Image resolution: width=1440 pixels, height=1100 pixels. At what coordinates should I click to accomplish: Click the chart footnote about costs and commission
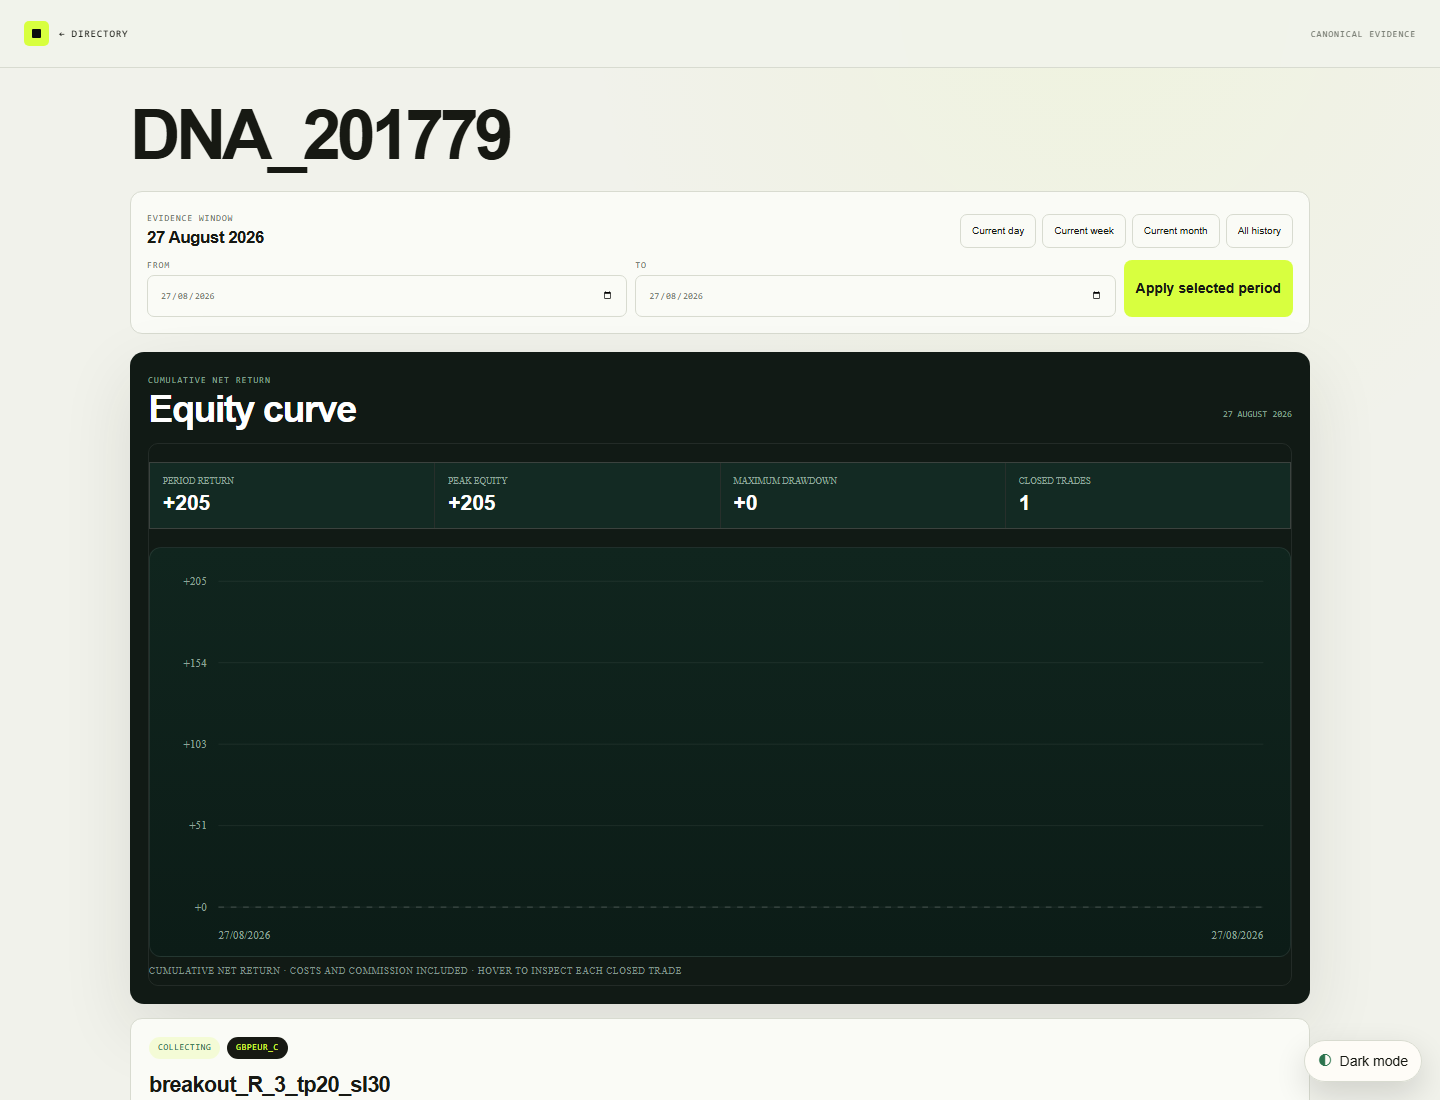point(415,971)
